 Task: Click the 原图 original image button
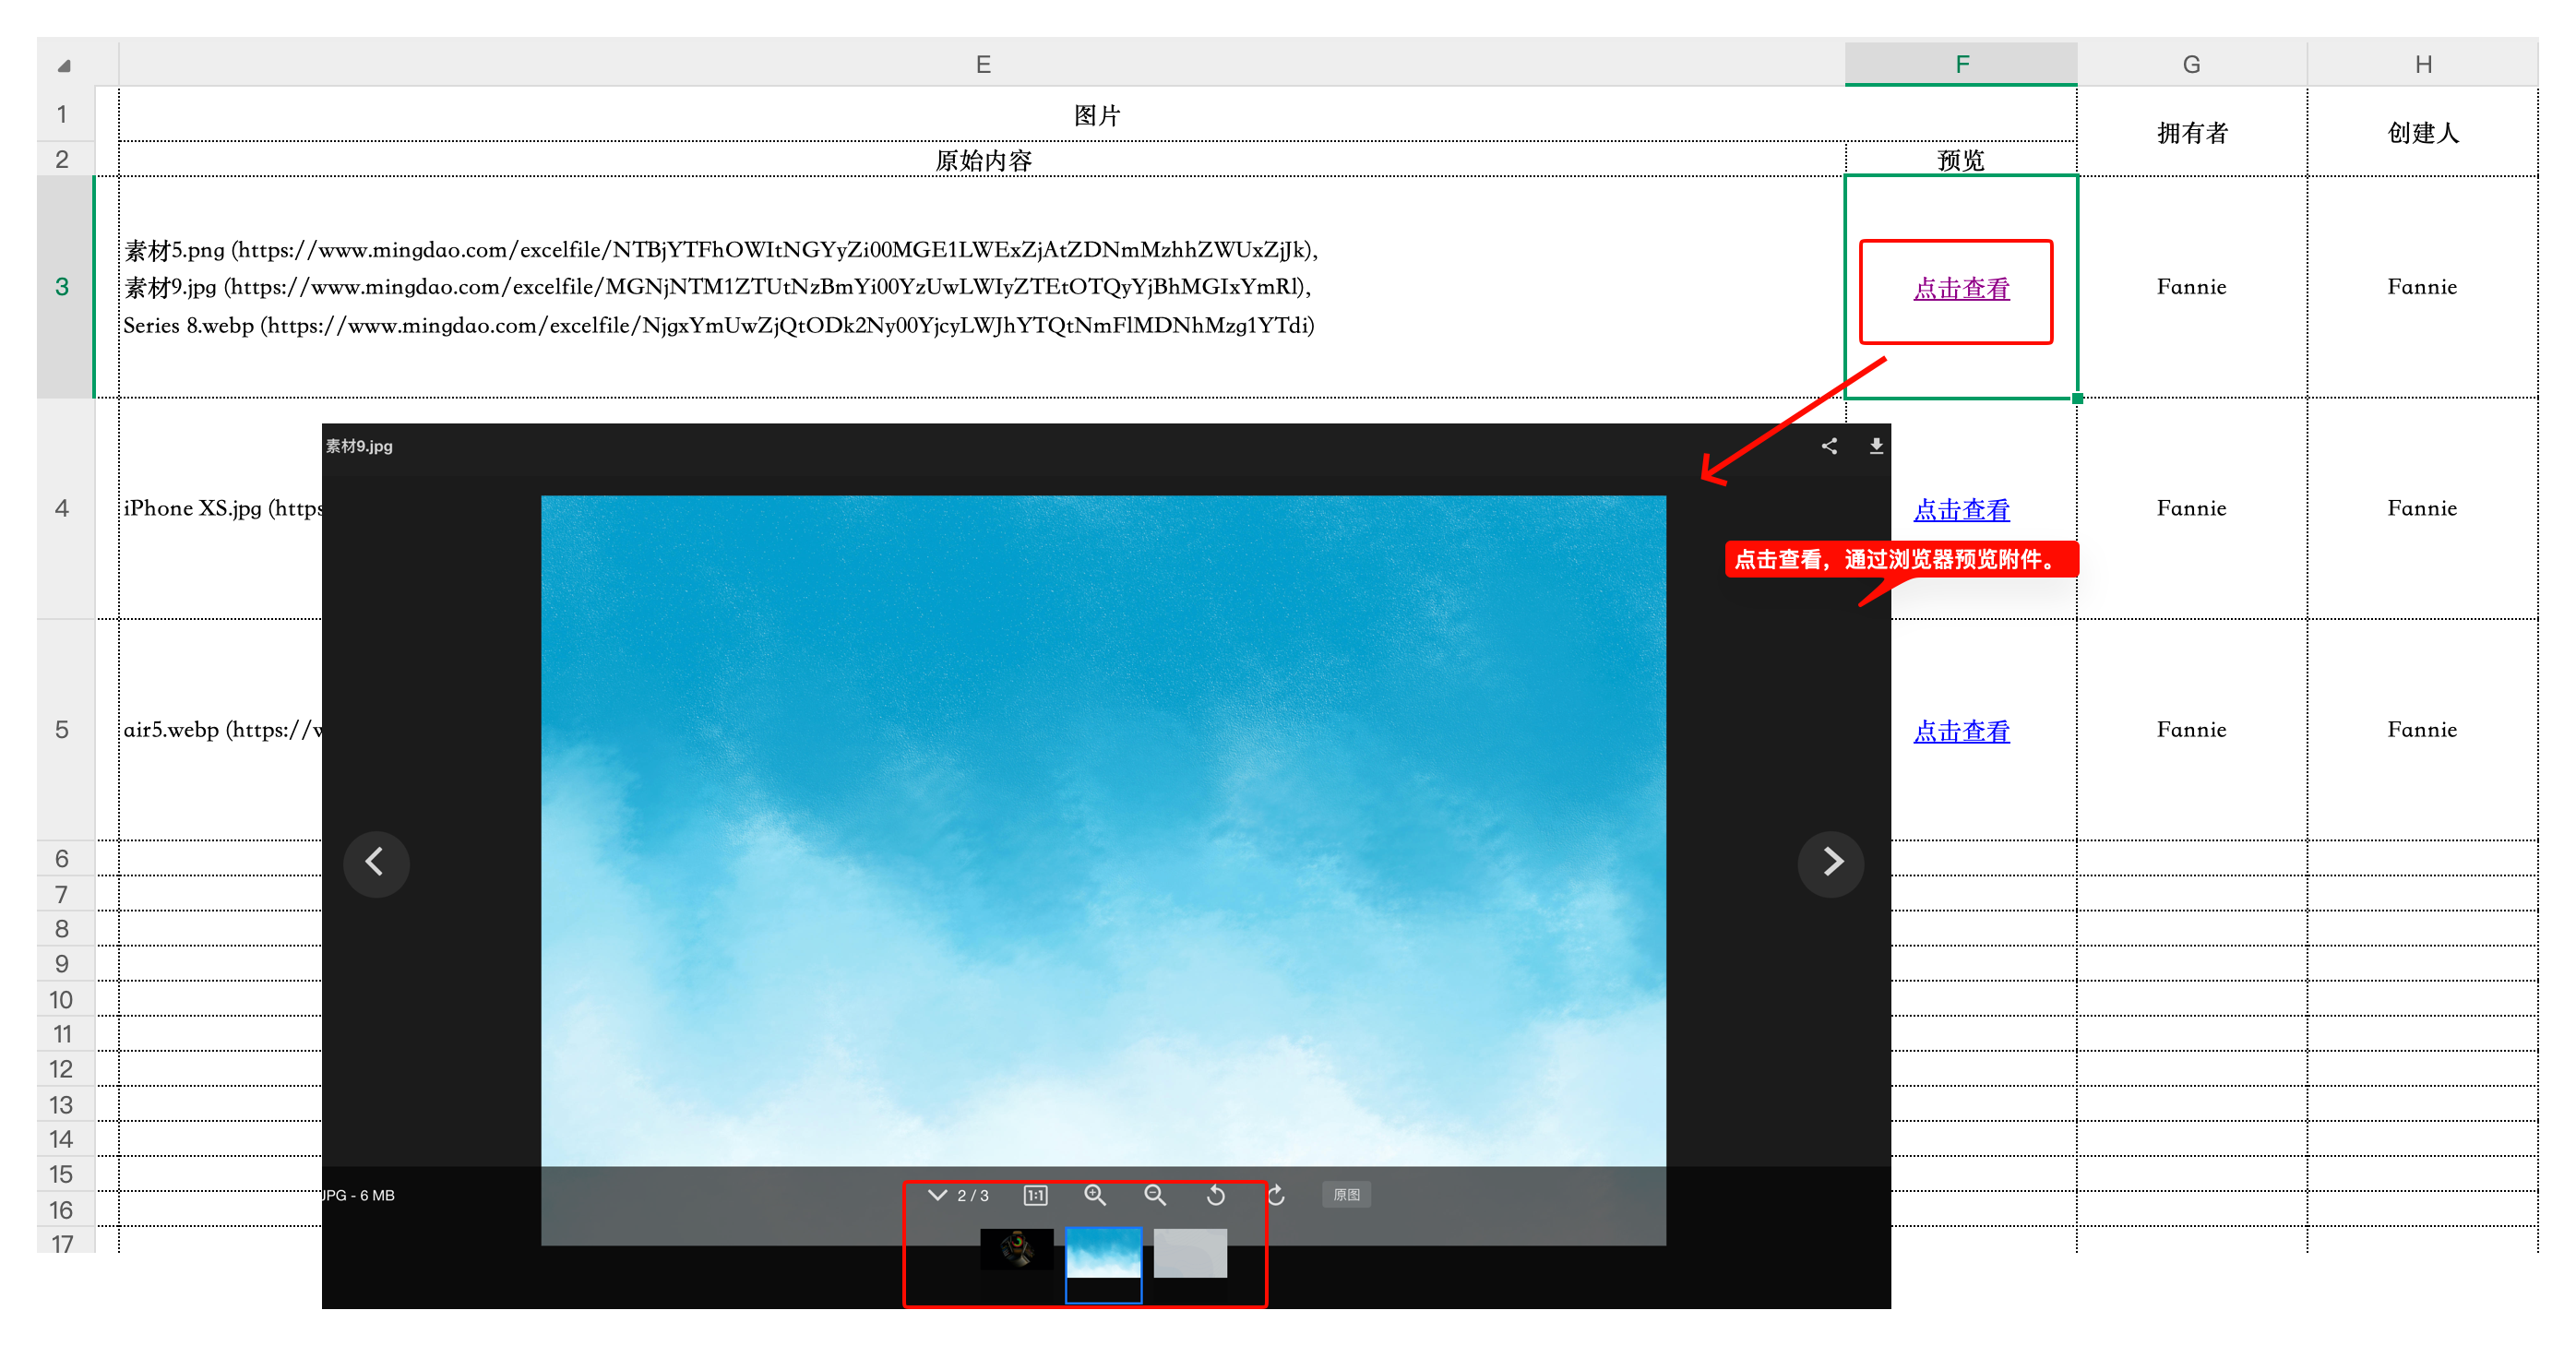point(1346,1194)
